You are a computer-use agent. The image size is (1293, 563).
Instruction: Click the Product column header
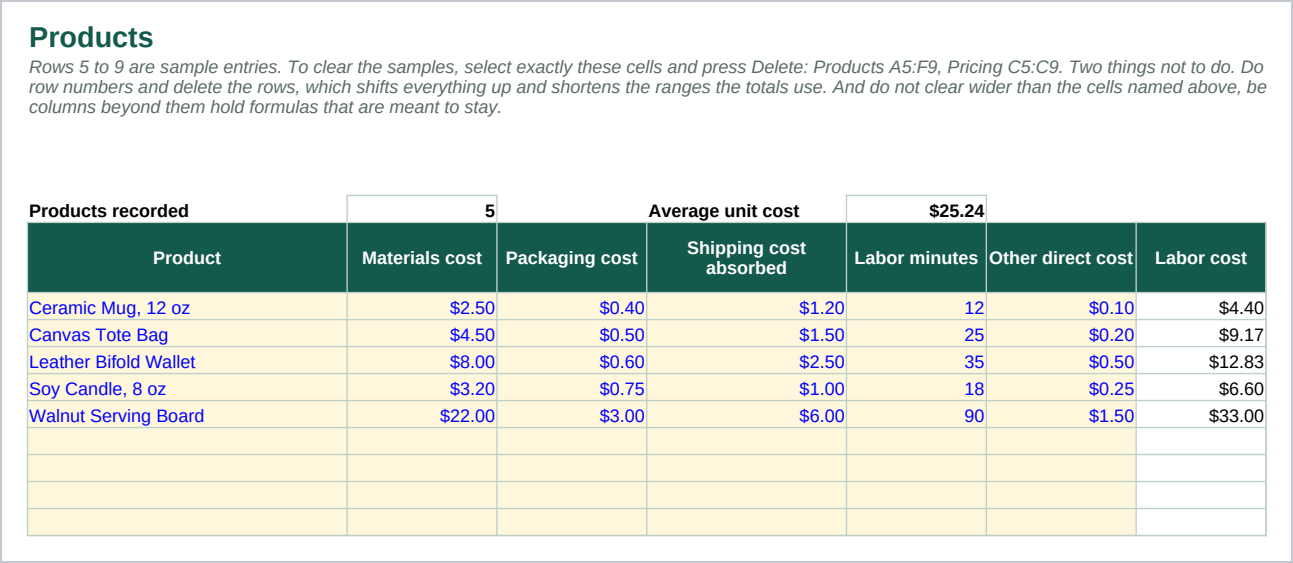pos(187,258)
